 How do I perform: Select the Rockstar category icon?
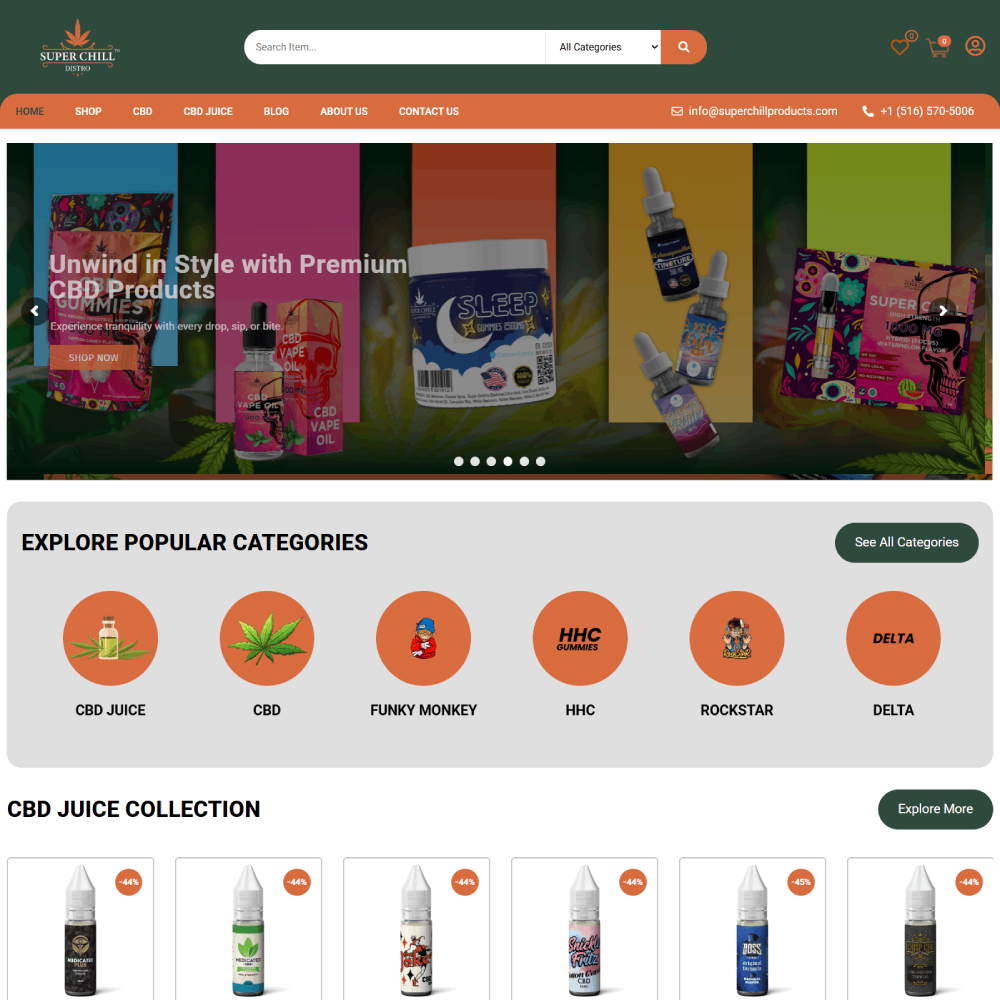[x=737, y=638]
